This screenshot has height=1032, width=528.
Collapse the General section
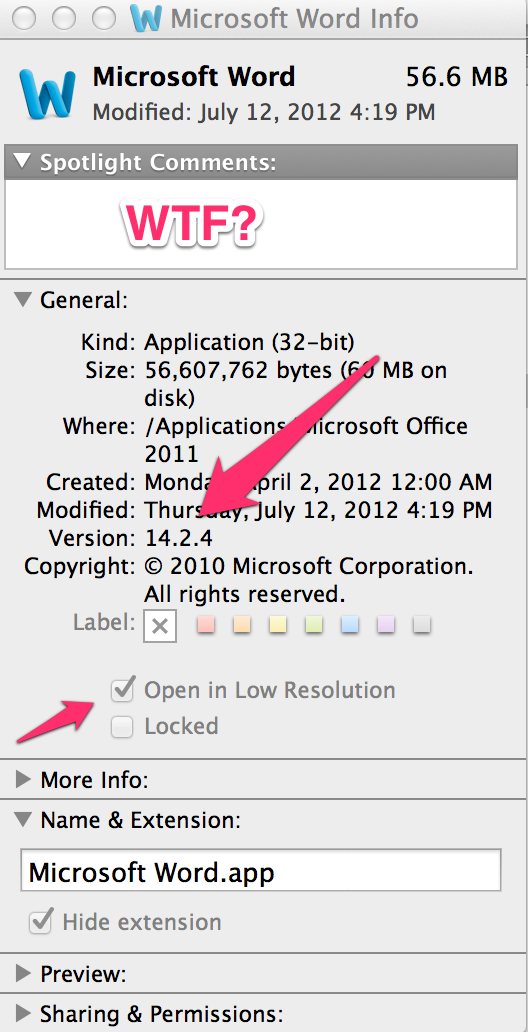[x=23, y=300]
